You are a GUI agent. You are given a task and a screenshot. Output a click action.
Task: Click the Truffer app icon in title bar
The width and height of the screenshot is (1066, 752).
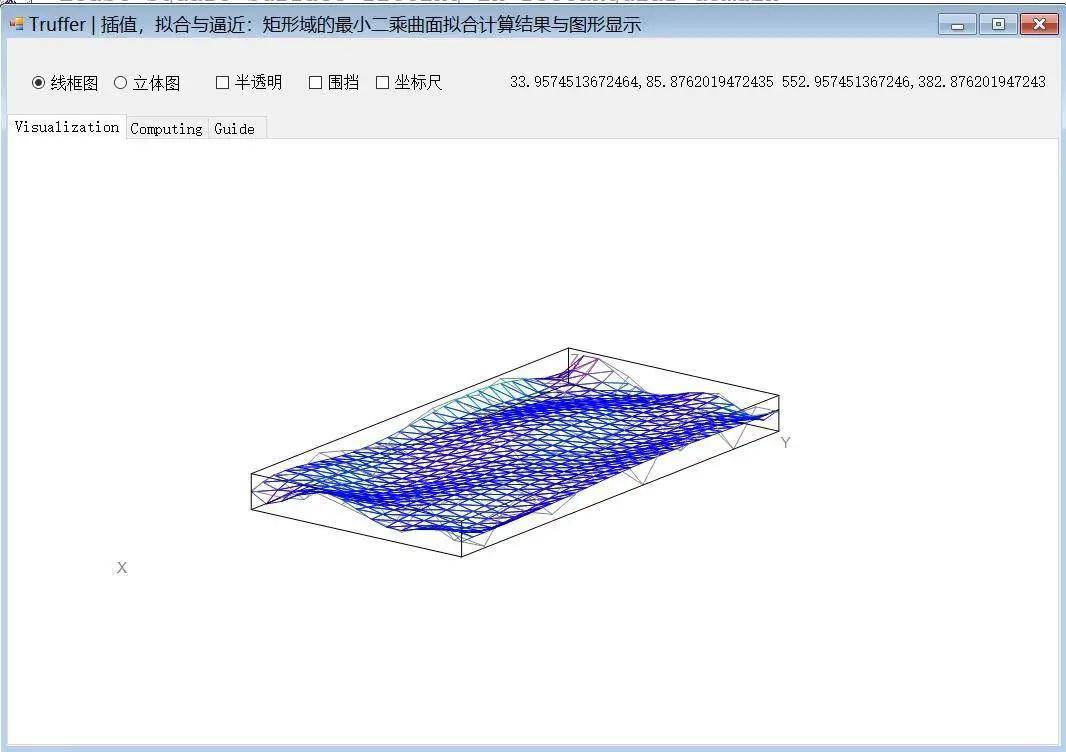pyautogui.click(x=16, y=24)
